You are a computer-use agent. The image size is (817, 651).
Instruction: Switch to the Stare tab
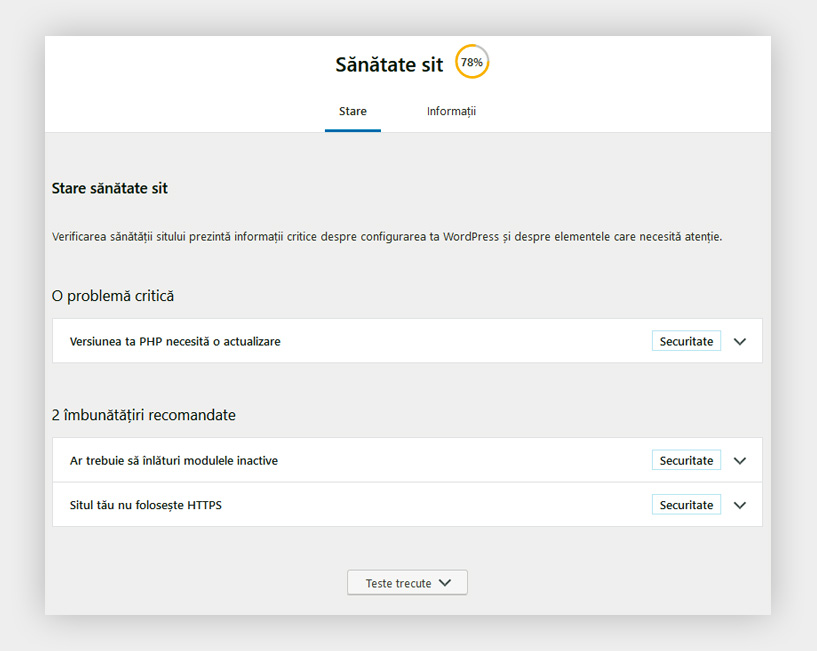point(352,111)
